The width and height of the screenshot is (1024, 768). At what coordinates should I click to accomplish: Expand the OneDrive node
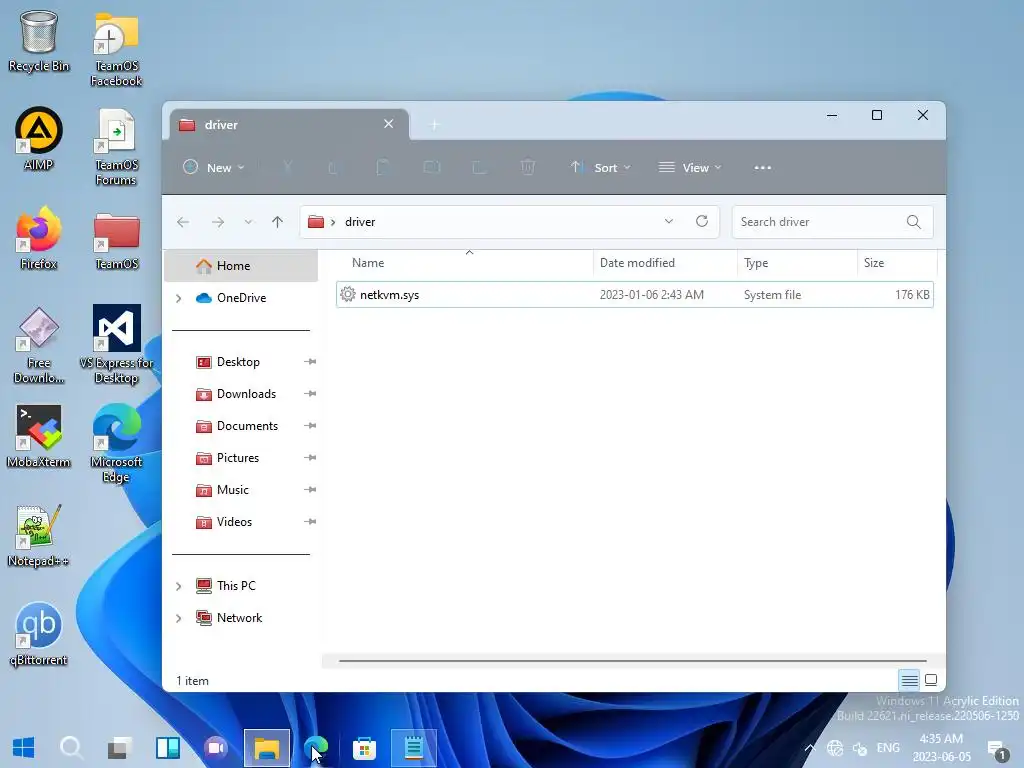pos(178,298)
